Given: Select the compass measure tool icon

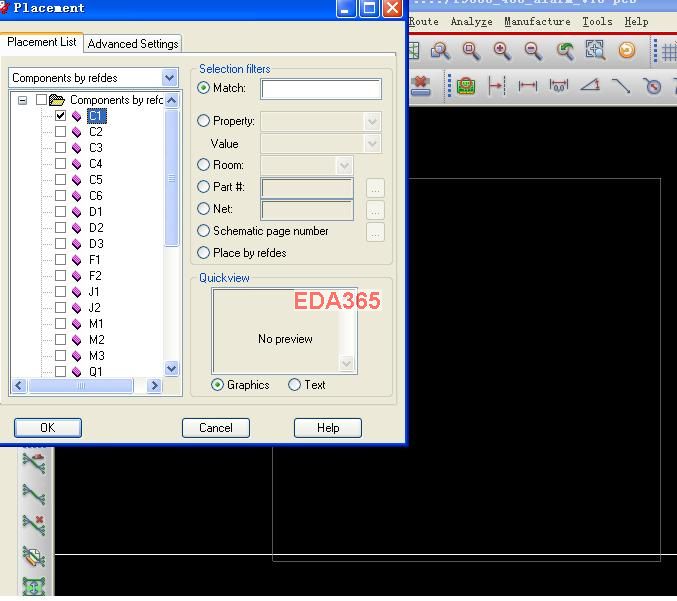Looking at the screenshot, I should (652, 86).
